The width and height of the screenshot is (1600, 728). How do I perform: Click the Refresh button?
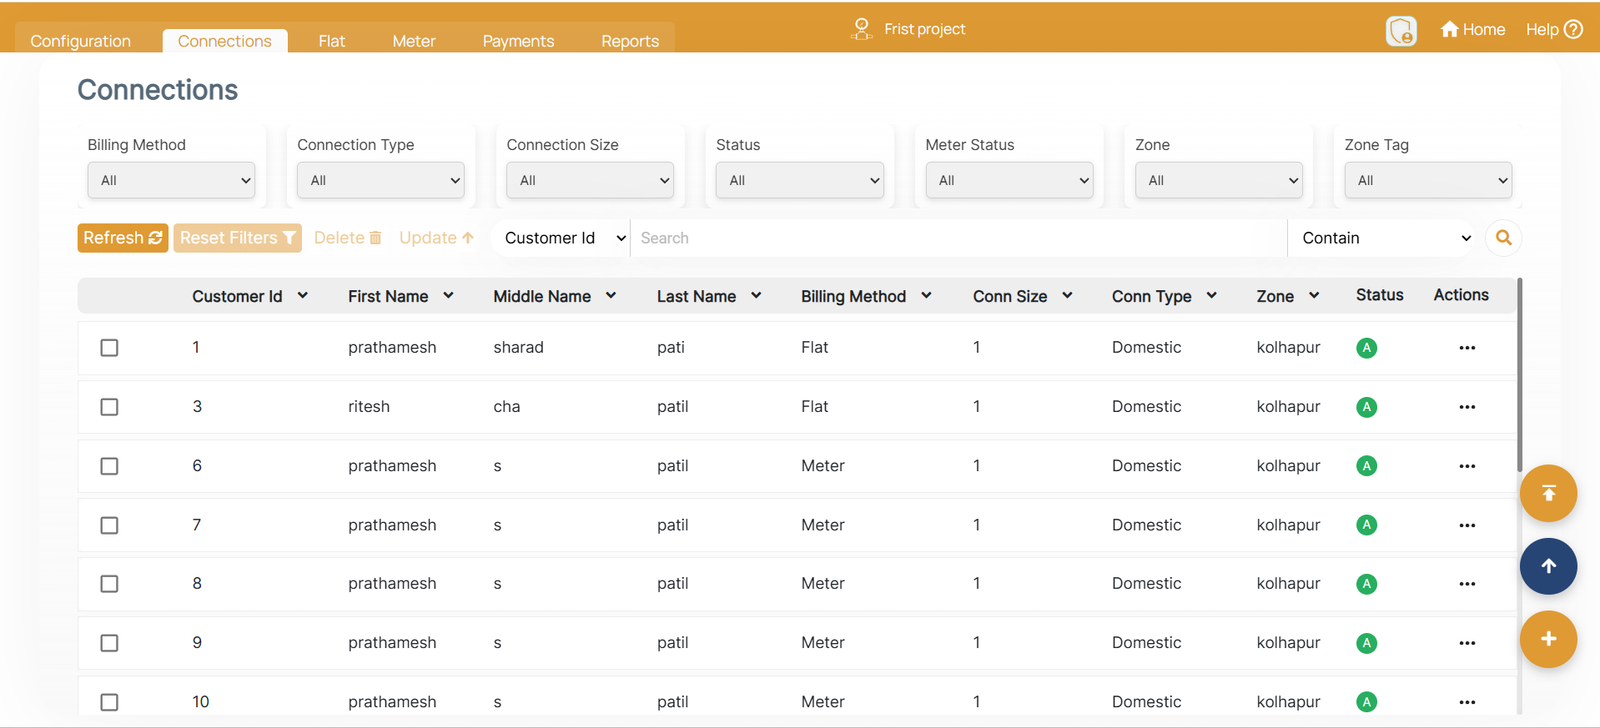tap(123, 238)
